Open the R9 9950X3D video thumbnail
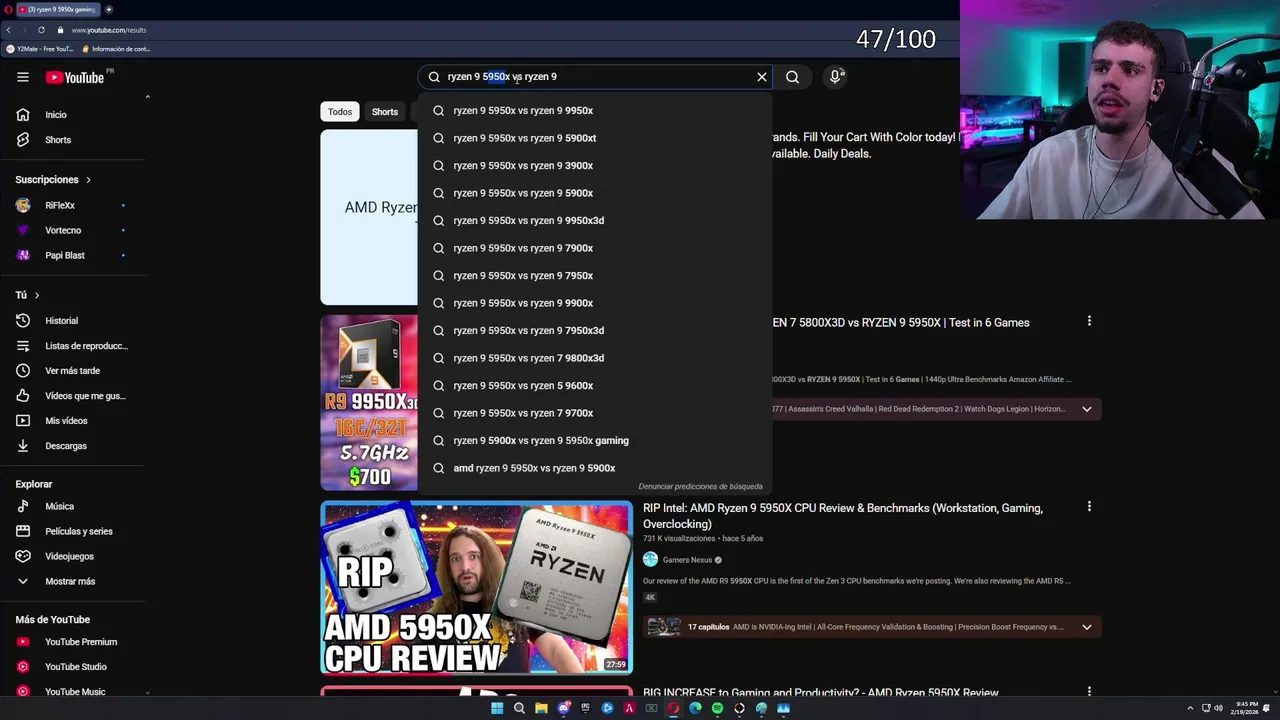This screenshot has height=720, width=1280. point(369,403)
